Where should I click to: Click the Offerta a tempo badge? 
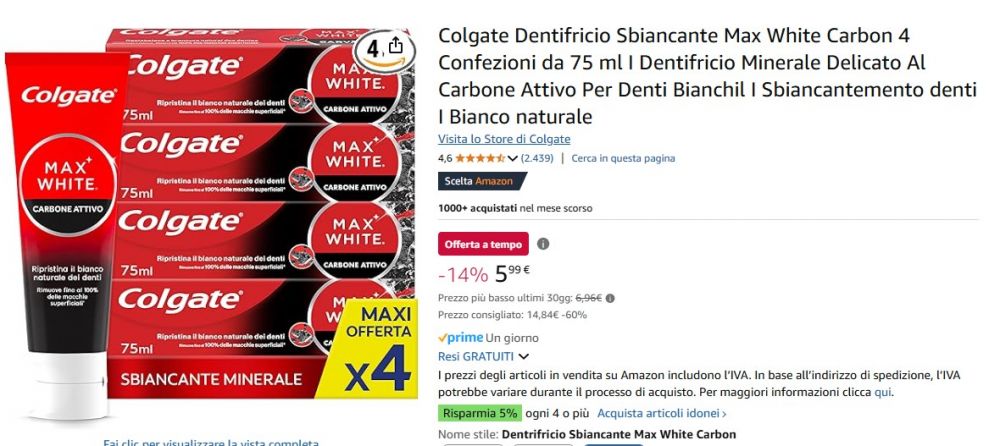(483, 244)
